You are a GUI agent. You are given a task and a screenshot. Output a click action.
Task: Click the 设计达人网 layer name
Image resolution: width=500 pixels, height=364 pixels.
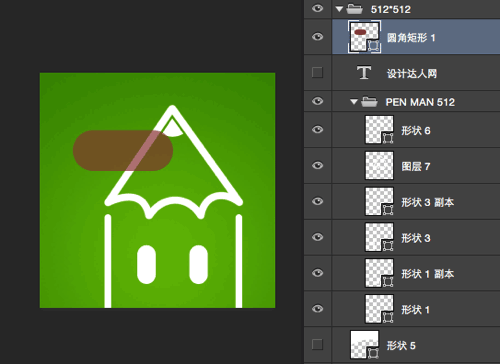(x=412, y=73)
